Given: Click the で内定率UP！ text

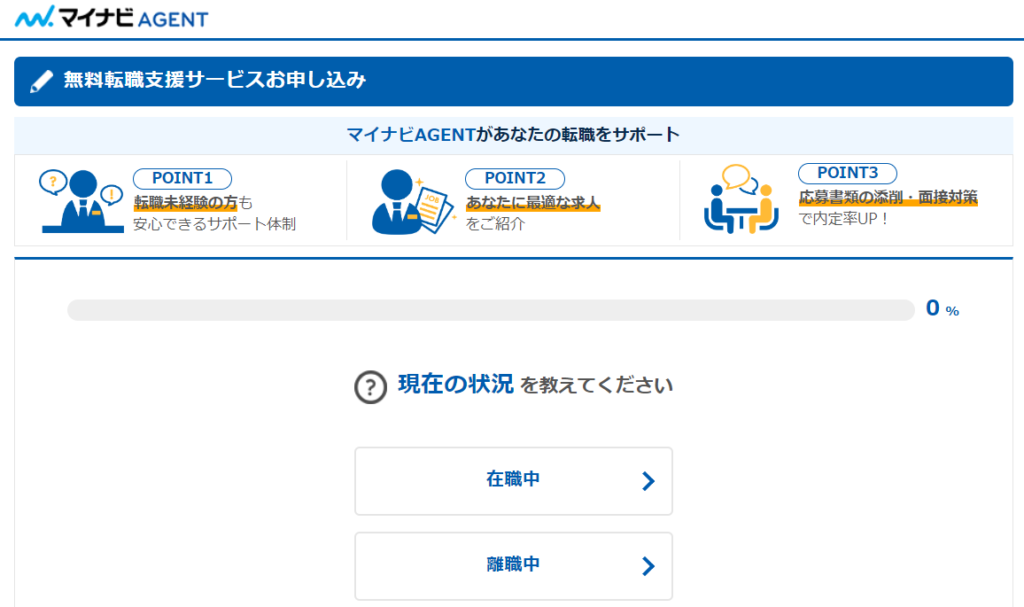Looking at the screenshot, I should pos(843,219).
